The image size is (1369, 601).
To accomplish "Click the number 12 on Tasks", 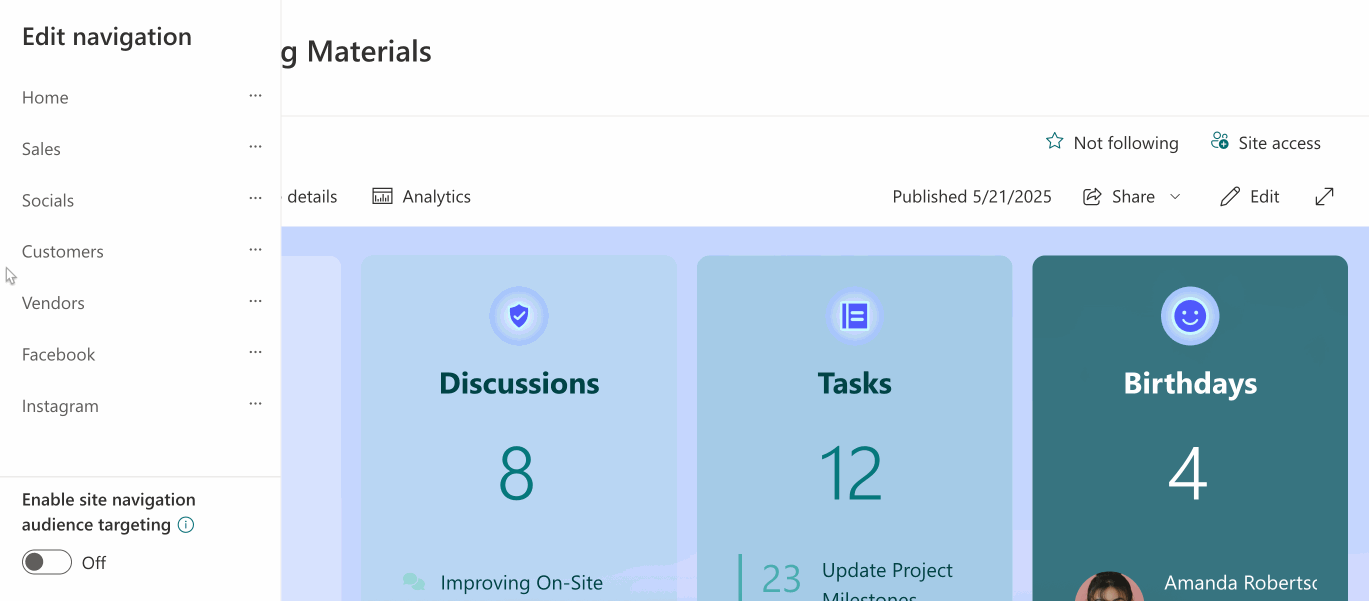I will coord(851,472).
